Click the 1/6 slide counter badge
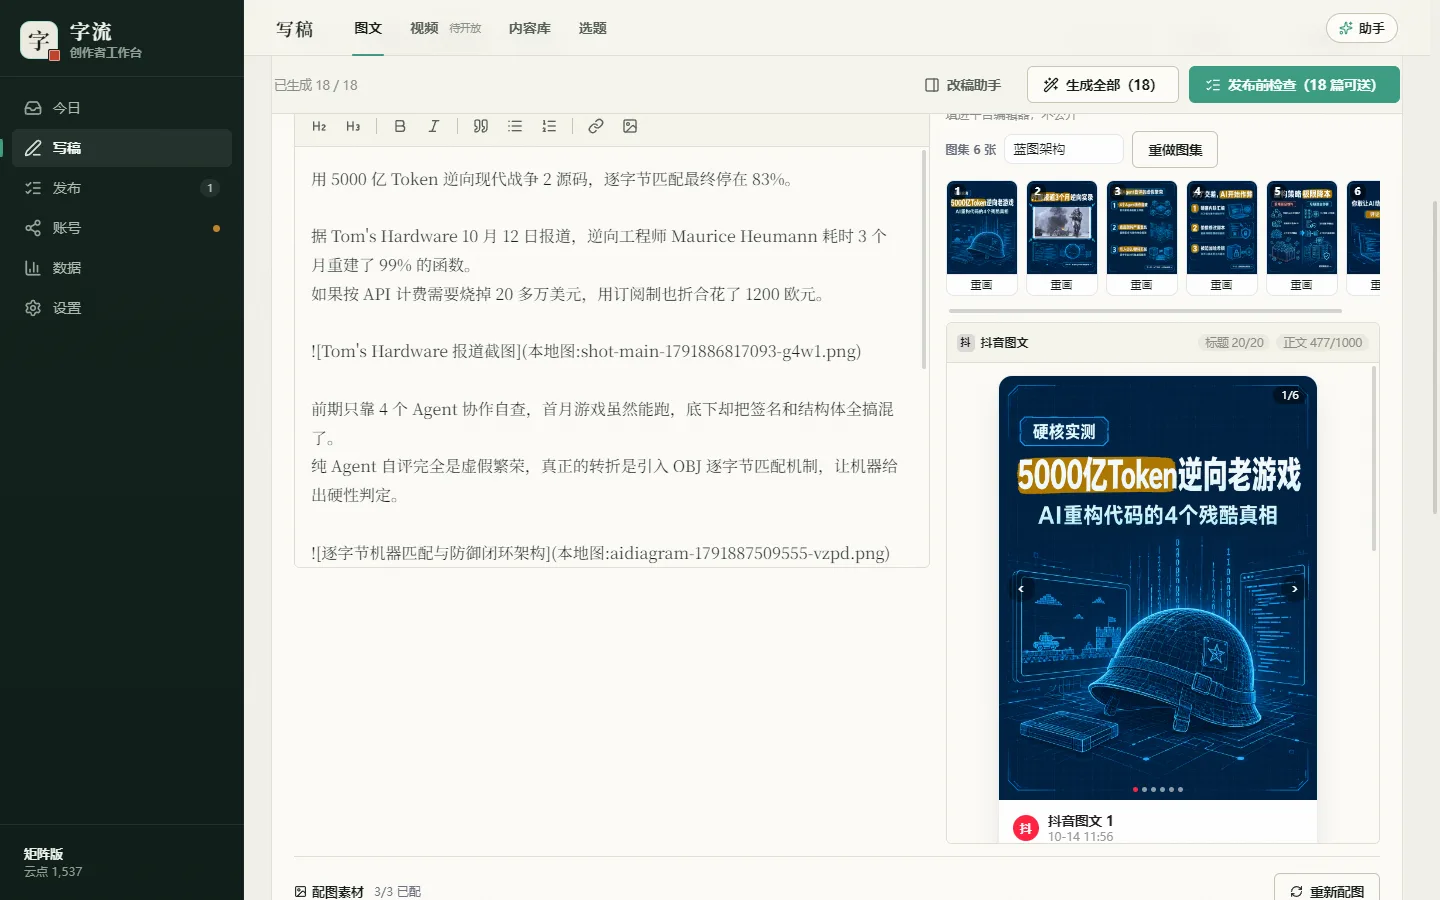1440x900 pixels. [x=1290, y=395]
